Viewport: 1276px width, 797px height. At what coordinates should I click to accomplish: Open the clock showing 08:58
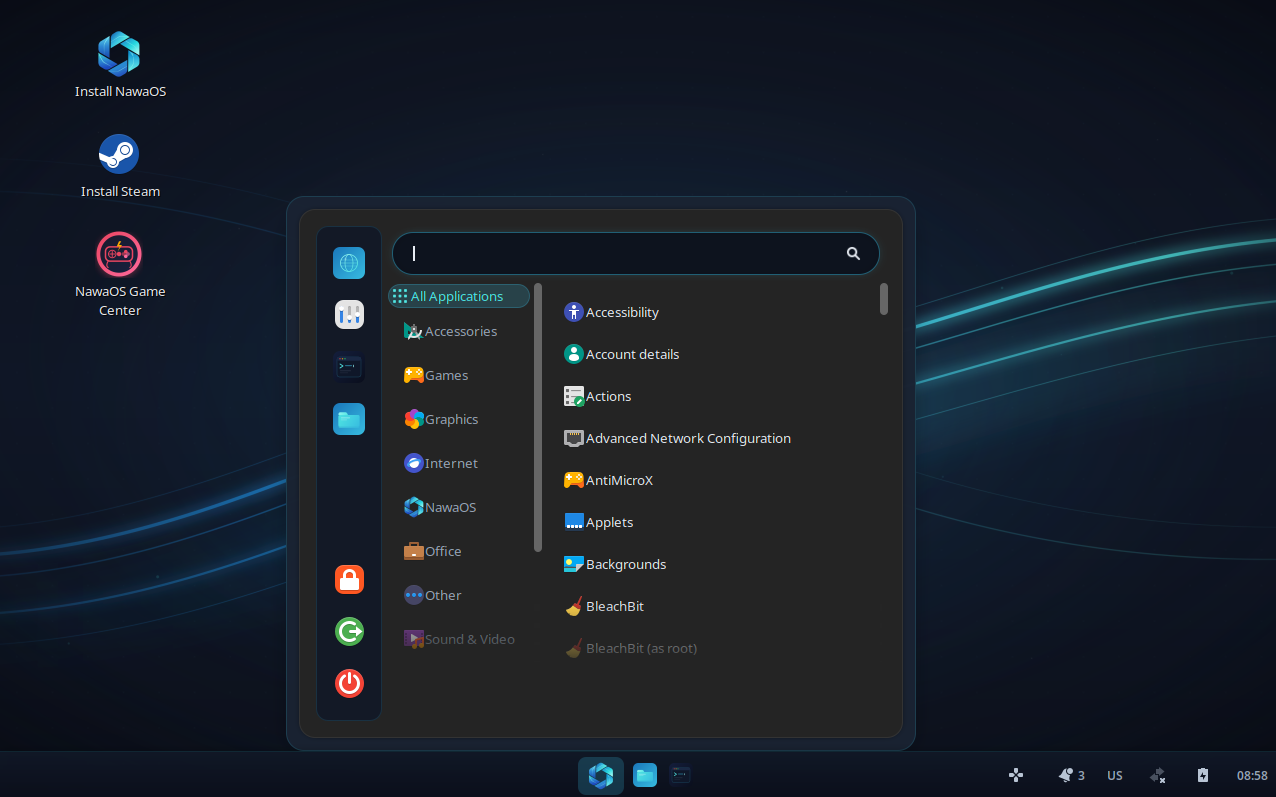(1252, 775)
